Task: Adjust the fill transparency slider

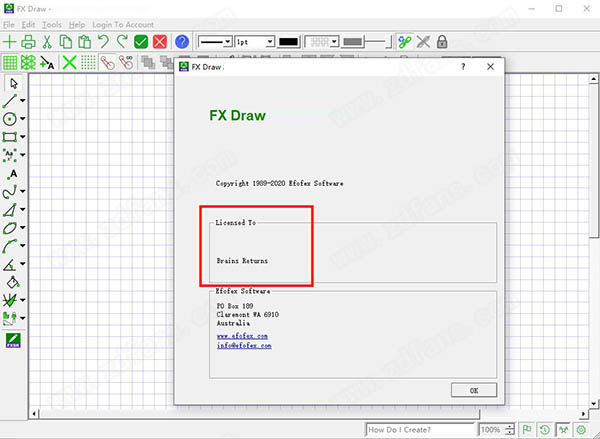Action: [378, 42]
